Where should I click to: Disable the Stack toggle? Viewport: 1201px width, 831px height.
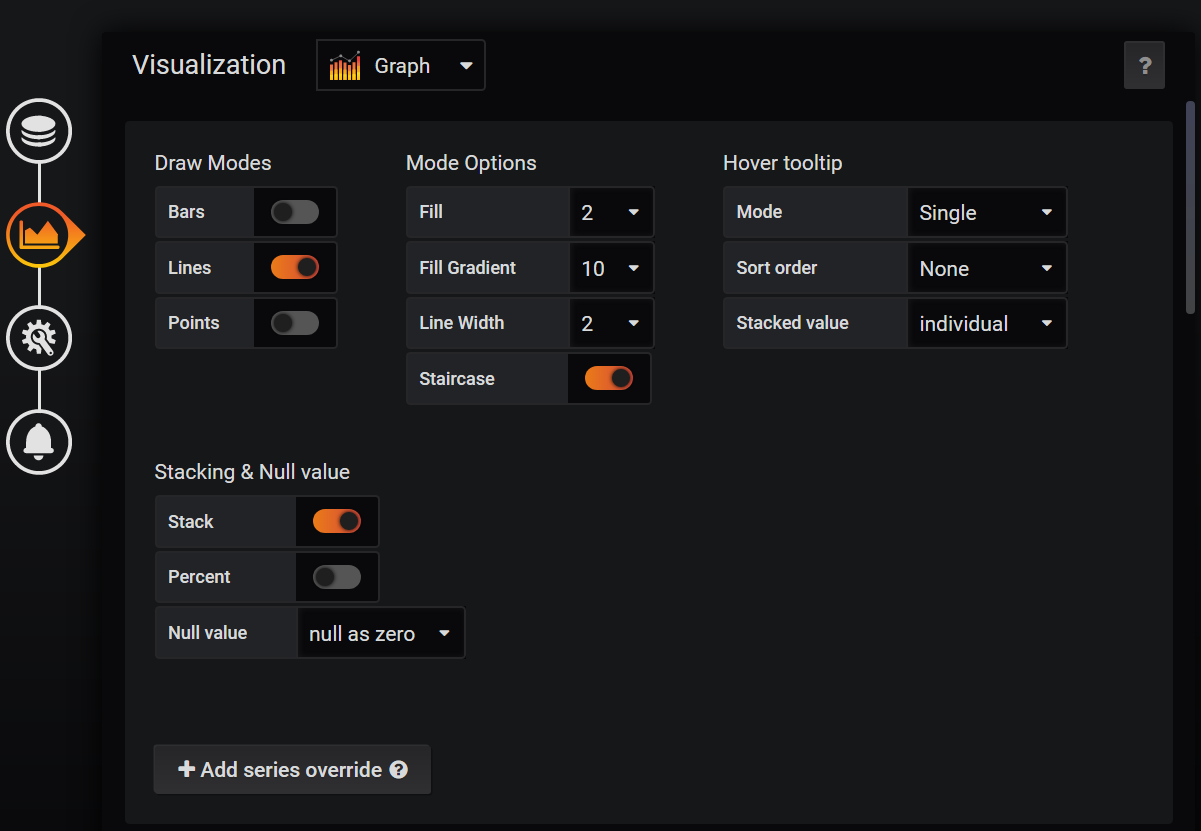(x=337, y=522)
